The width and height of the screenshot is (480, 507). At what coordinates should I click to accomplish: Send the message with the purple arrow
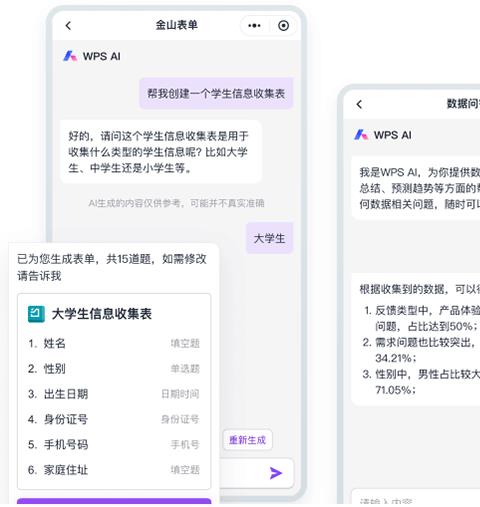coord(276,473)
